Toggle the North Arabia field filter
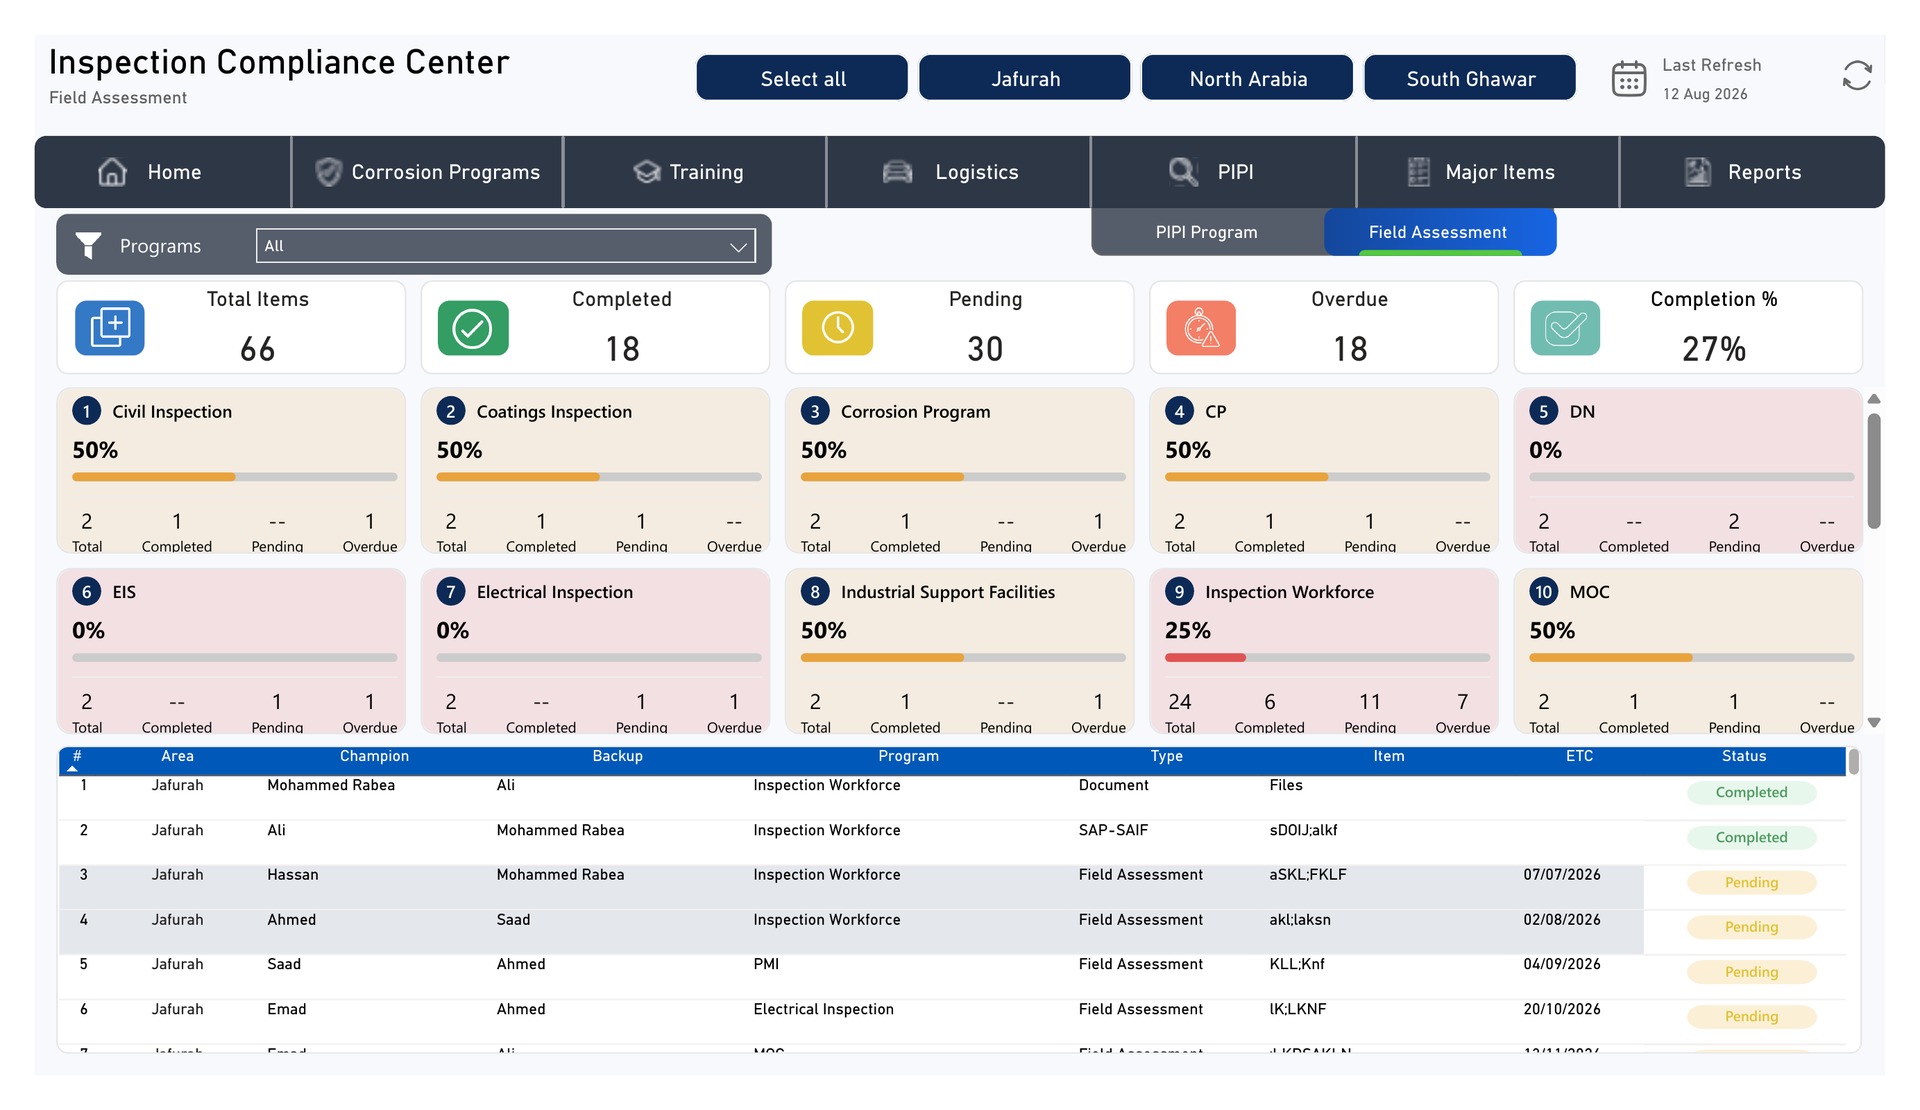 (x=1248, y=78)
